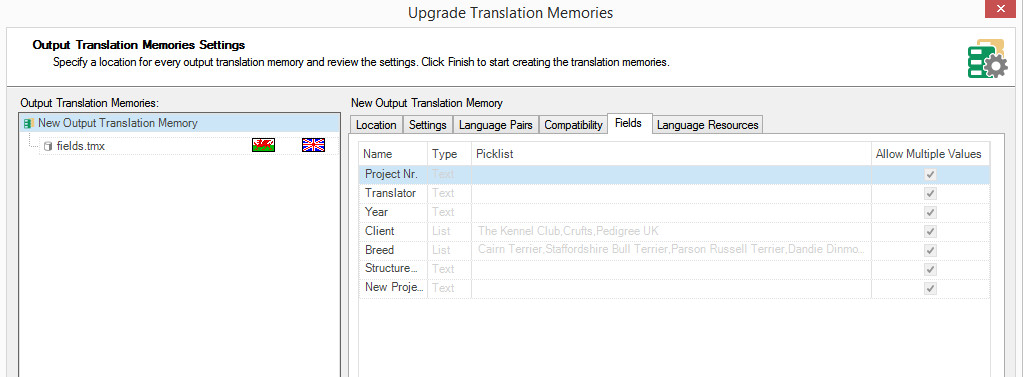Screen dimensions: 1023x377
Task: Switch to the Language Pairs tab
Action: pos(496,125)
